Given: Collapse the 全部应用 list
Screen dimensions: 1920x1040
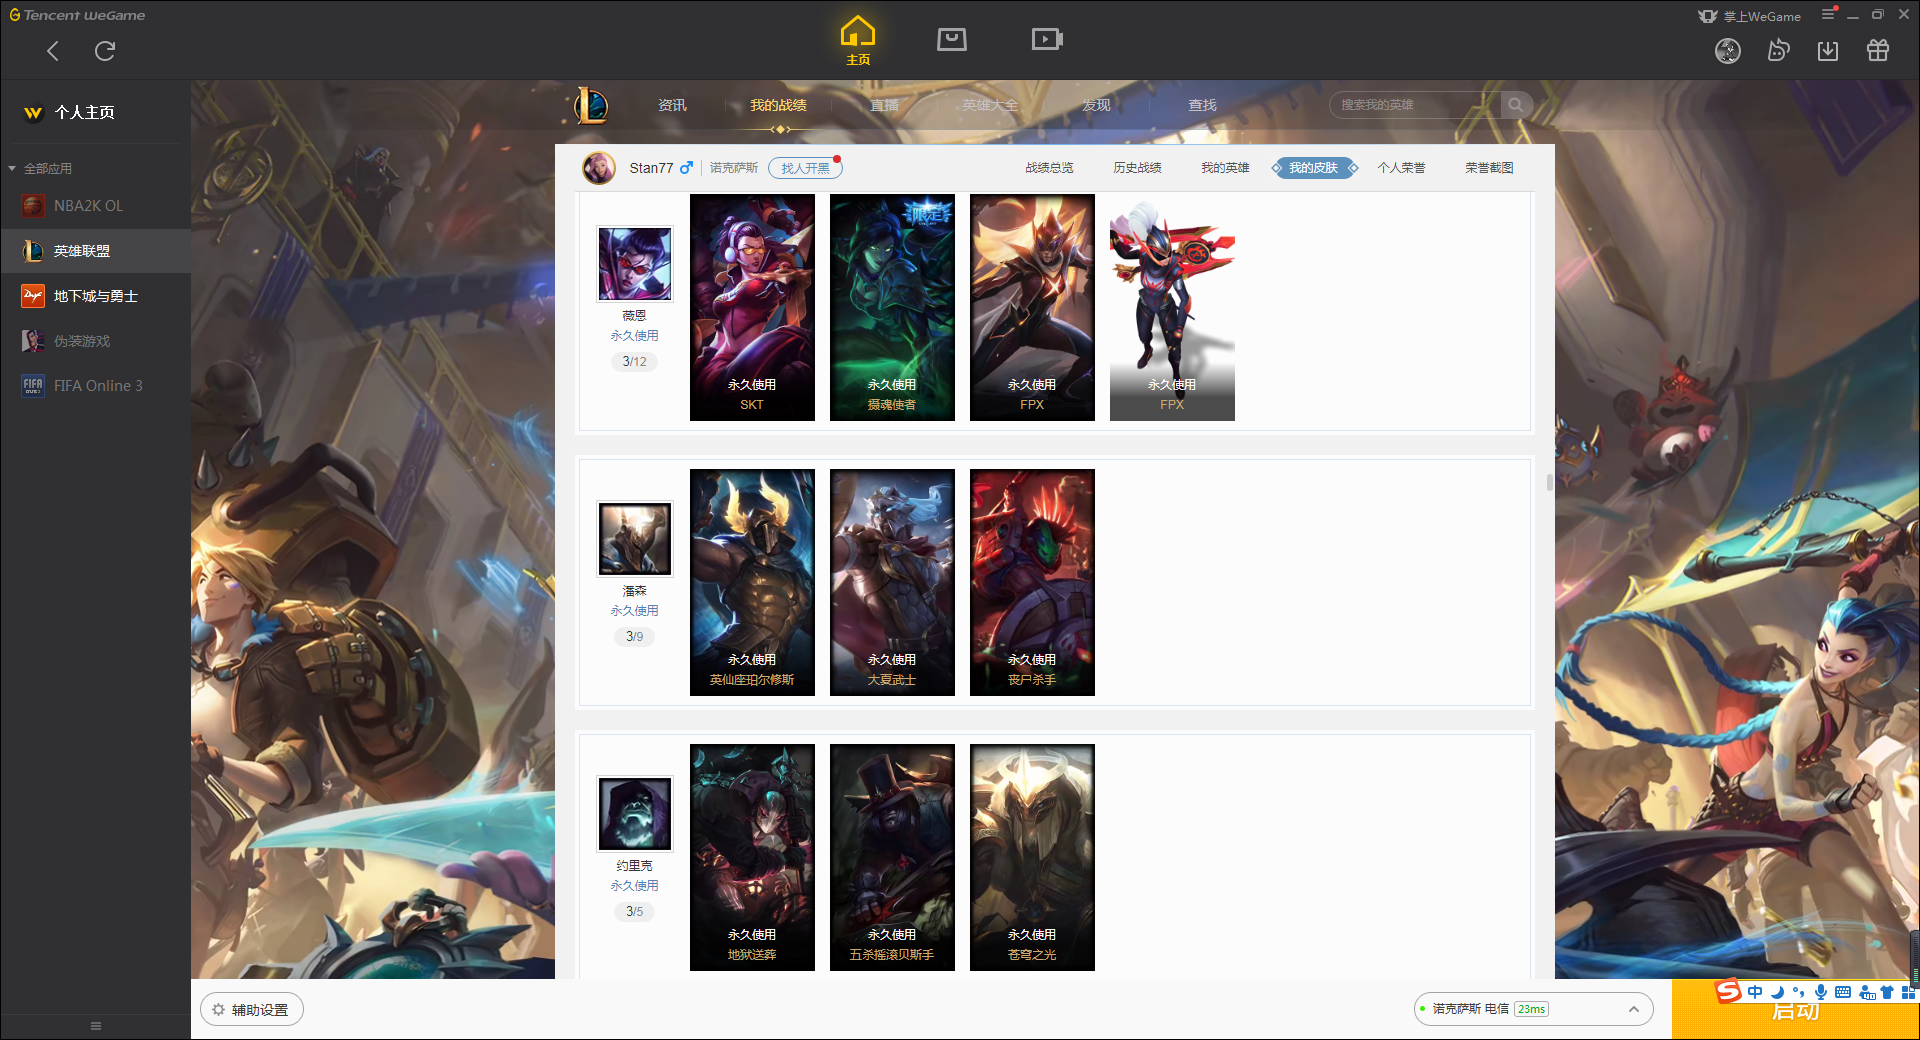Looking at the screenshot, I should (12, 169).
